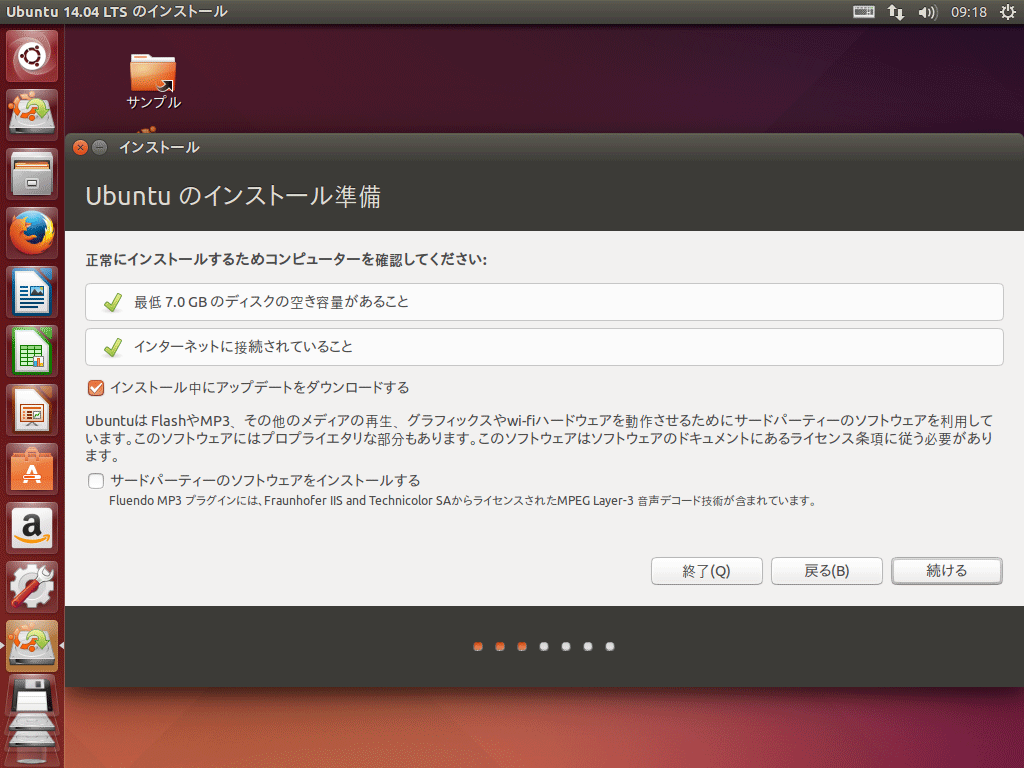Click the 戻る(B) button
1024x768 pixels.
(x=827, y=571)
